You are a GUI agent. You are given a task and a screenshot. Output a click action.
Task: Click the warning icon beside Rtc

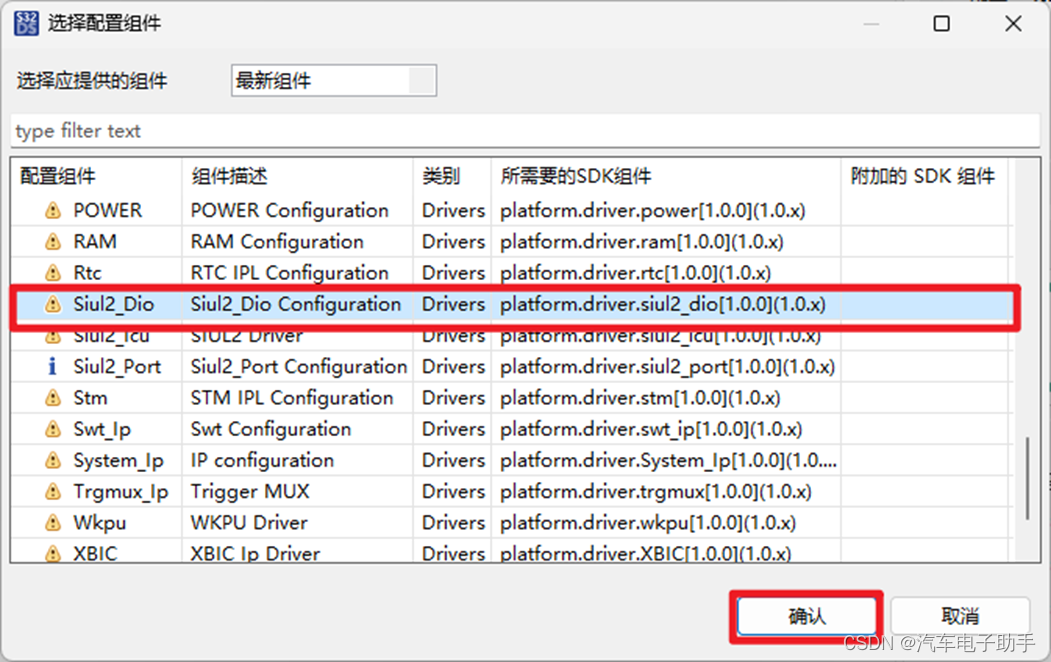click(x=53, y=272)
